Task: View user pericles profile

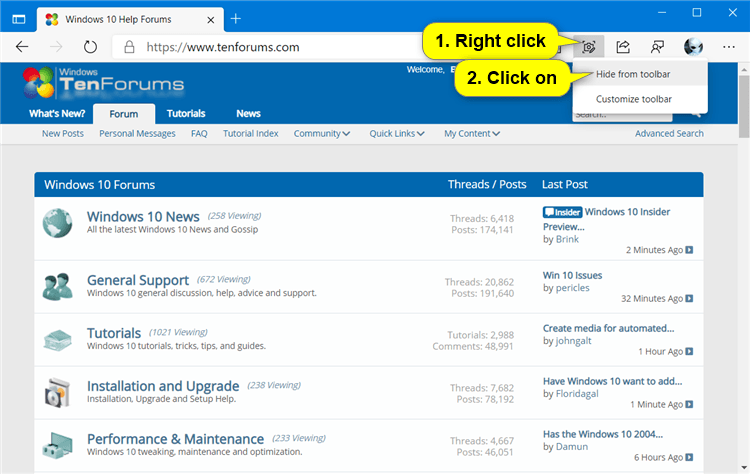Action: pos(573,288)
